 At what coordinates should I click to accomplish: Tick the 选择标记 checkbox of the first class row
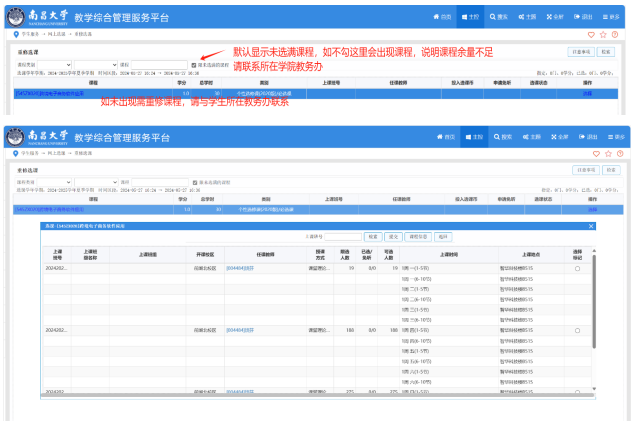(577, 269)
